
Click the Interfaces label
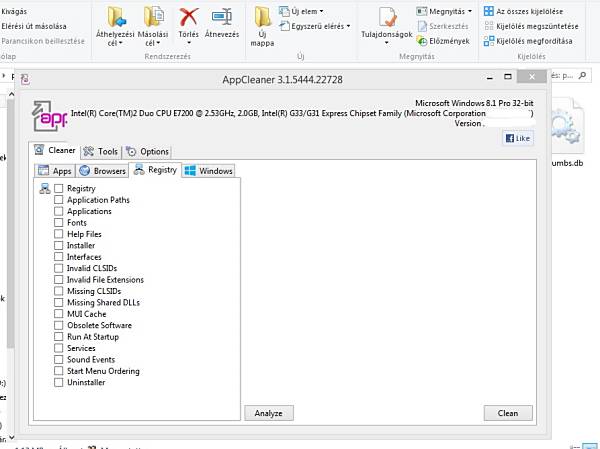(84, 257)
